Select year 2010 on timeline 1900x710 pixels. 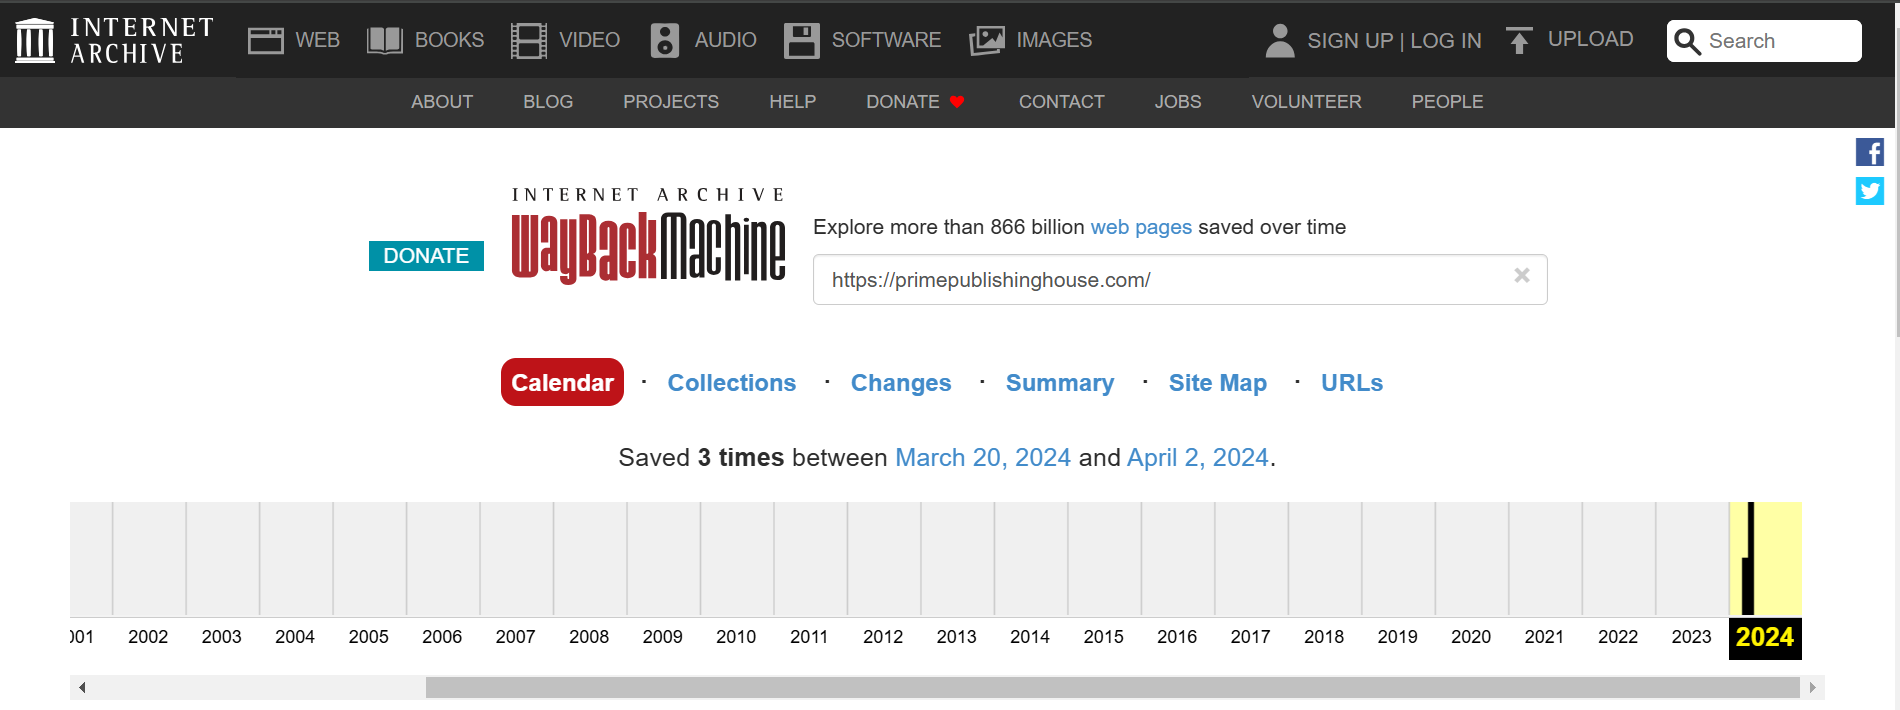pos(736,637)
